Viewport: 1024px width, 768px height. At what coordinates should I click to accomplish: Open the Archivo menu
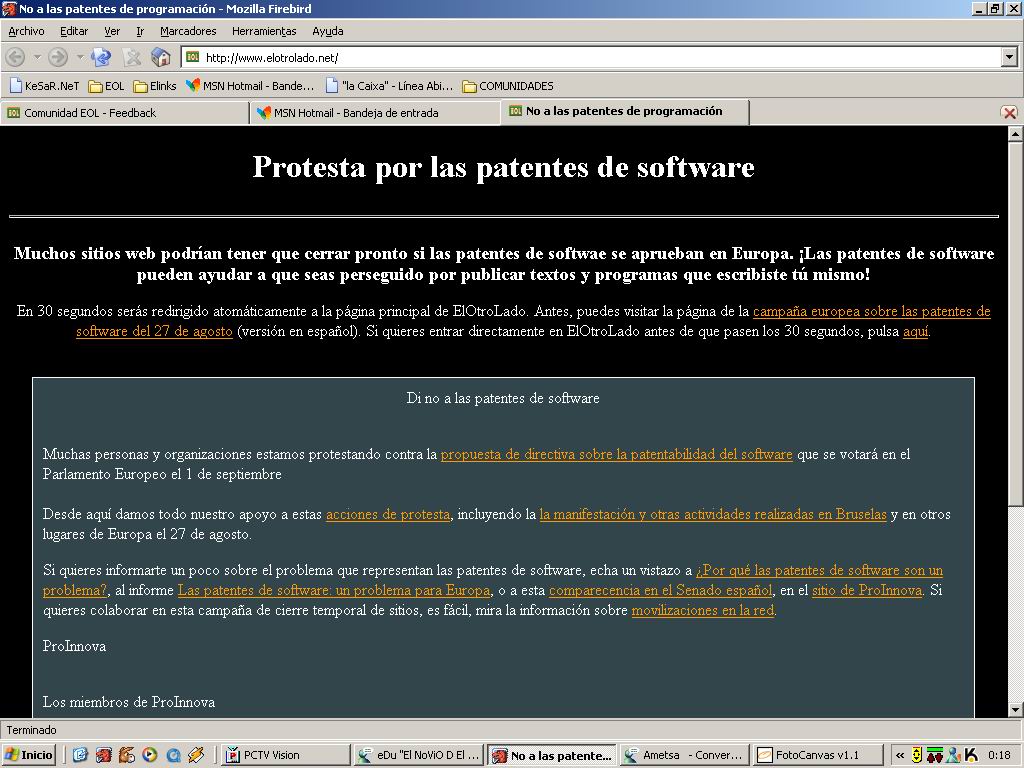pyautogui.click(x=26, y=31)
